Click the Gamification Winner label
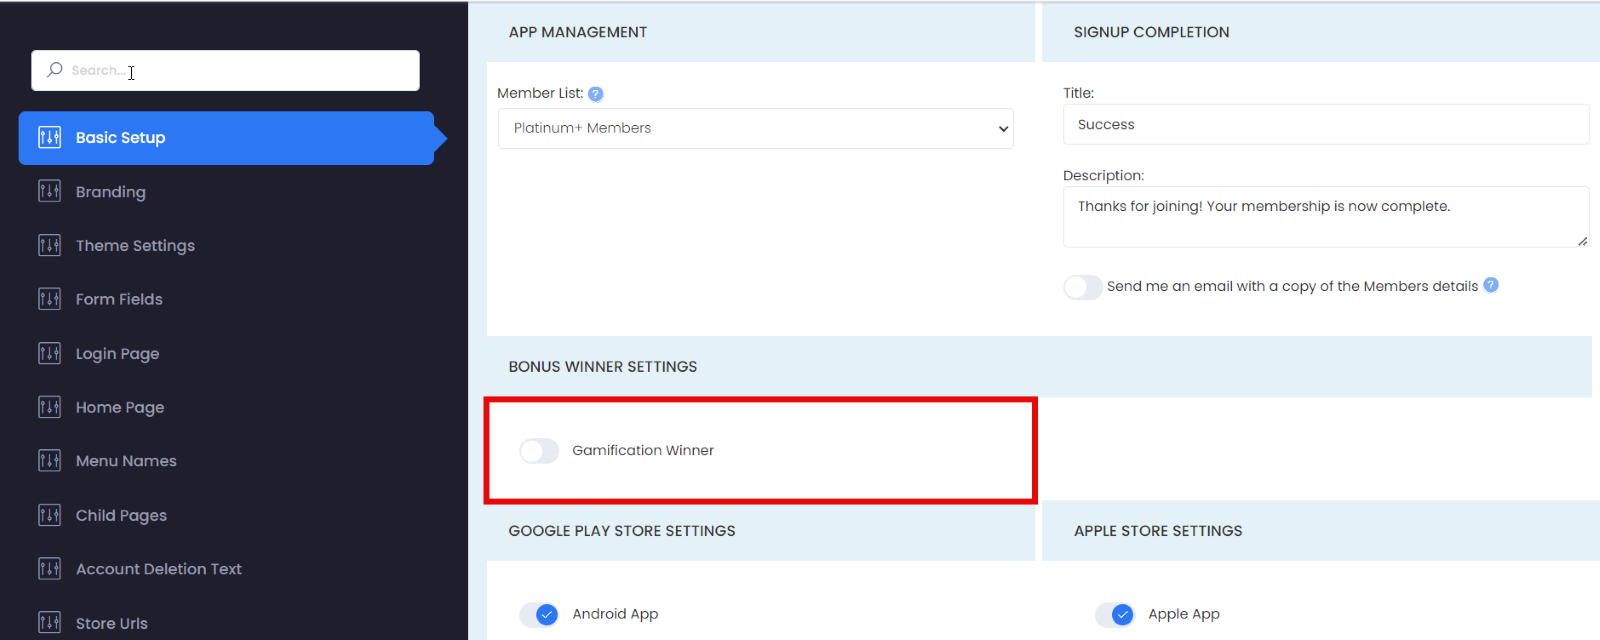This screenshot has width=1600, height=640. pyautogui.click(x=643, y=451)
